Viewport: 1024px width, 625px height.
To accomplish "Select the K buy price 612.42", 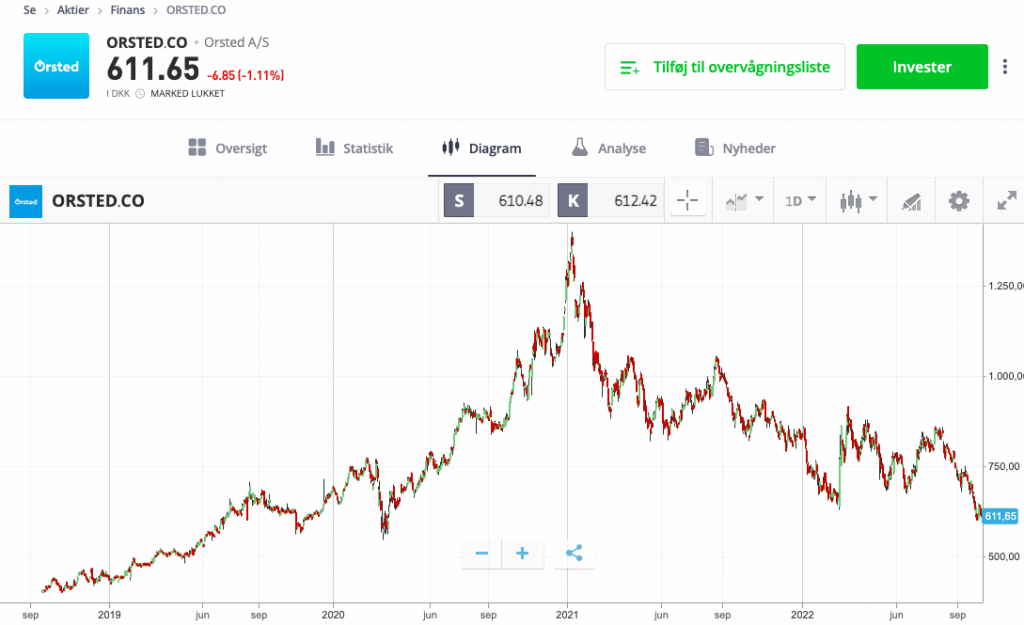I will [612, 201].
